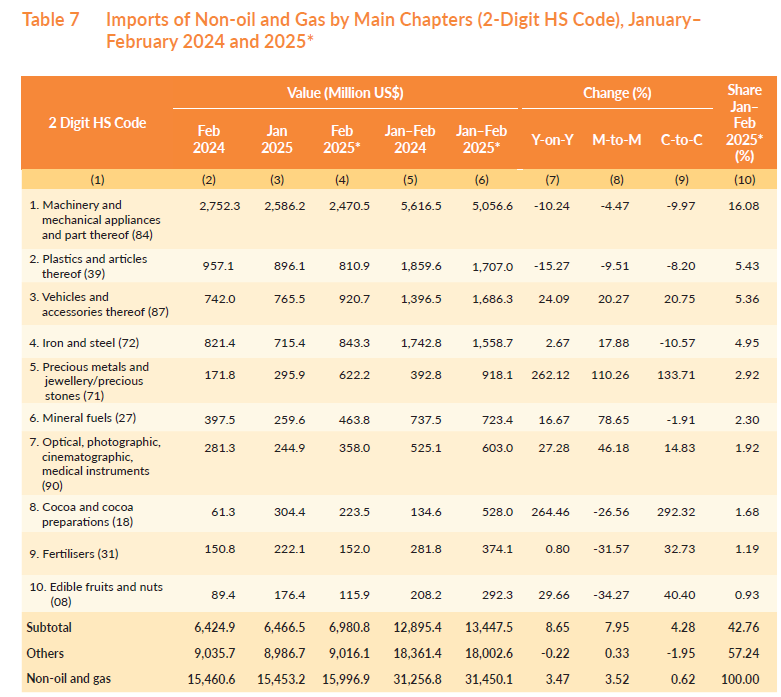Select the 'Fertilisers (31)' row label
Image resolution: width=781 pixels, height=697 pixels.
tap(74, 553)
